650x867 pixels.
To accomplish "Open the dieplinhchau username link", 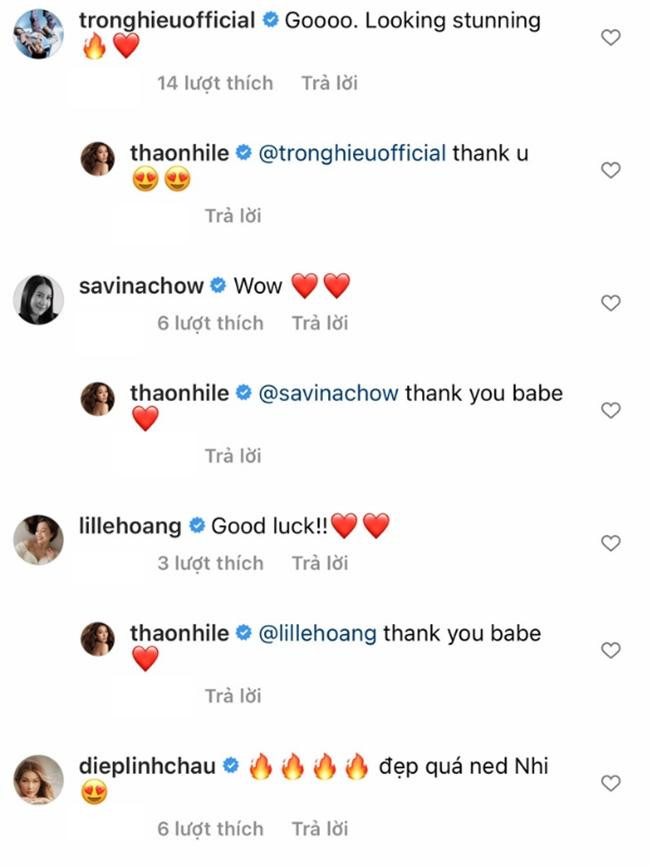I will click(146, 767).
